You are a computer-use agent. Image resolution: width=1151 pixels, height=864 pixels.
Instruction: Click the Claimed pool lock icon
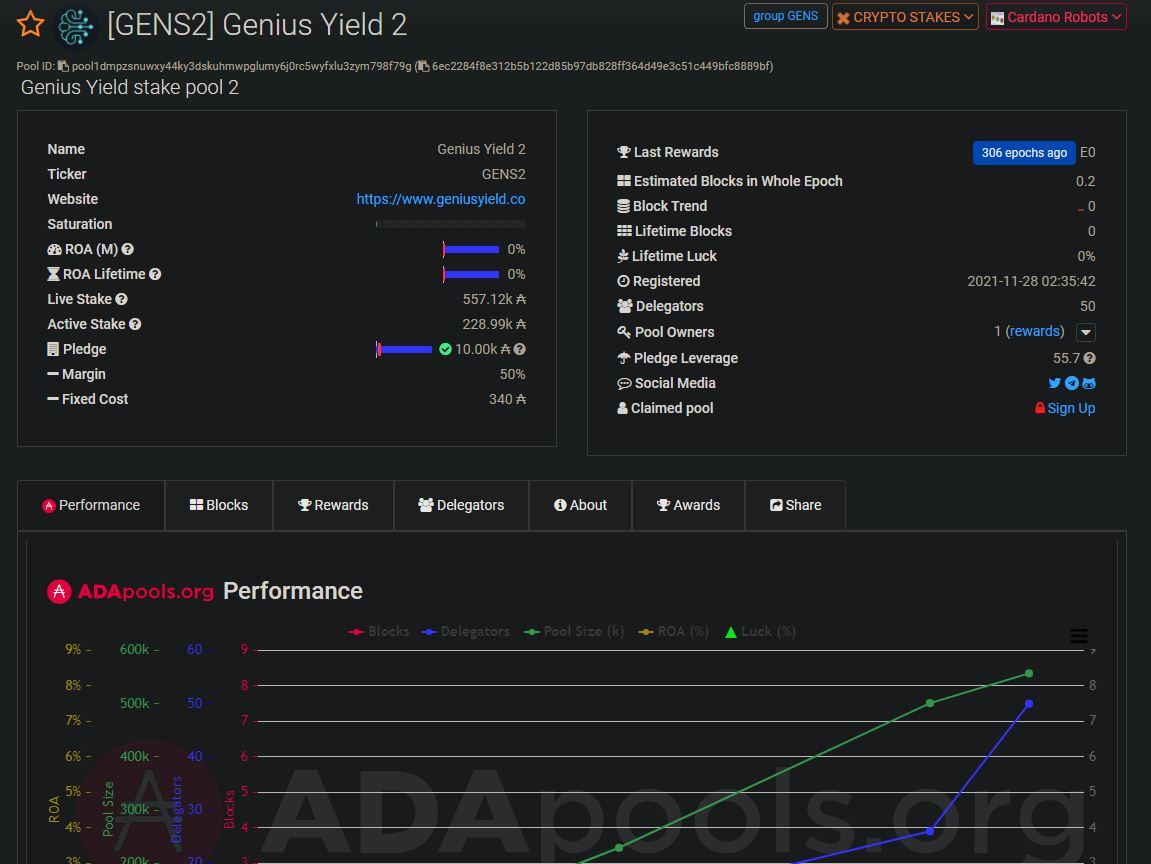pos(1039,408)
